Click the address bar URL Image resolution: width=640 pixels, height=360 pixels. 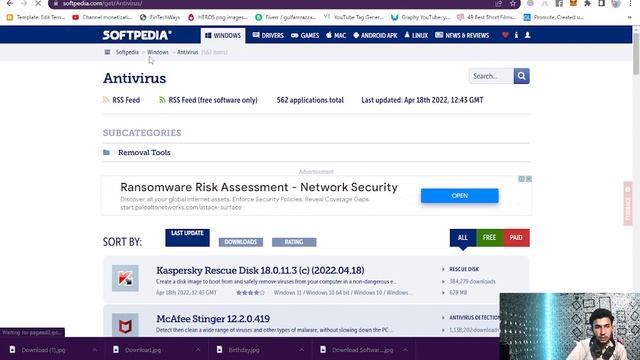(x=102, y=3)
